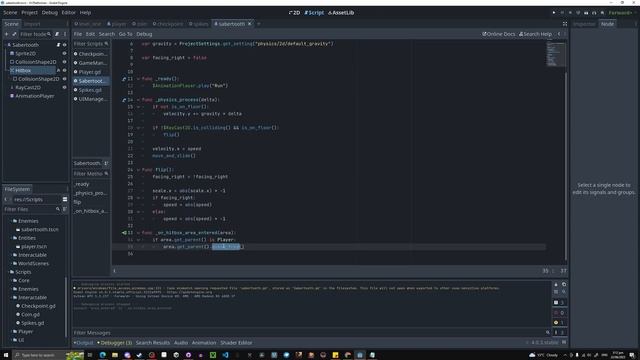Fold the _on_hitbox_area_entered function
Viewport: 640px width, 360px height.
click(138, 233)
